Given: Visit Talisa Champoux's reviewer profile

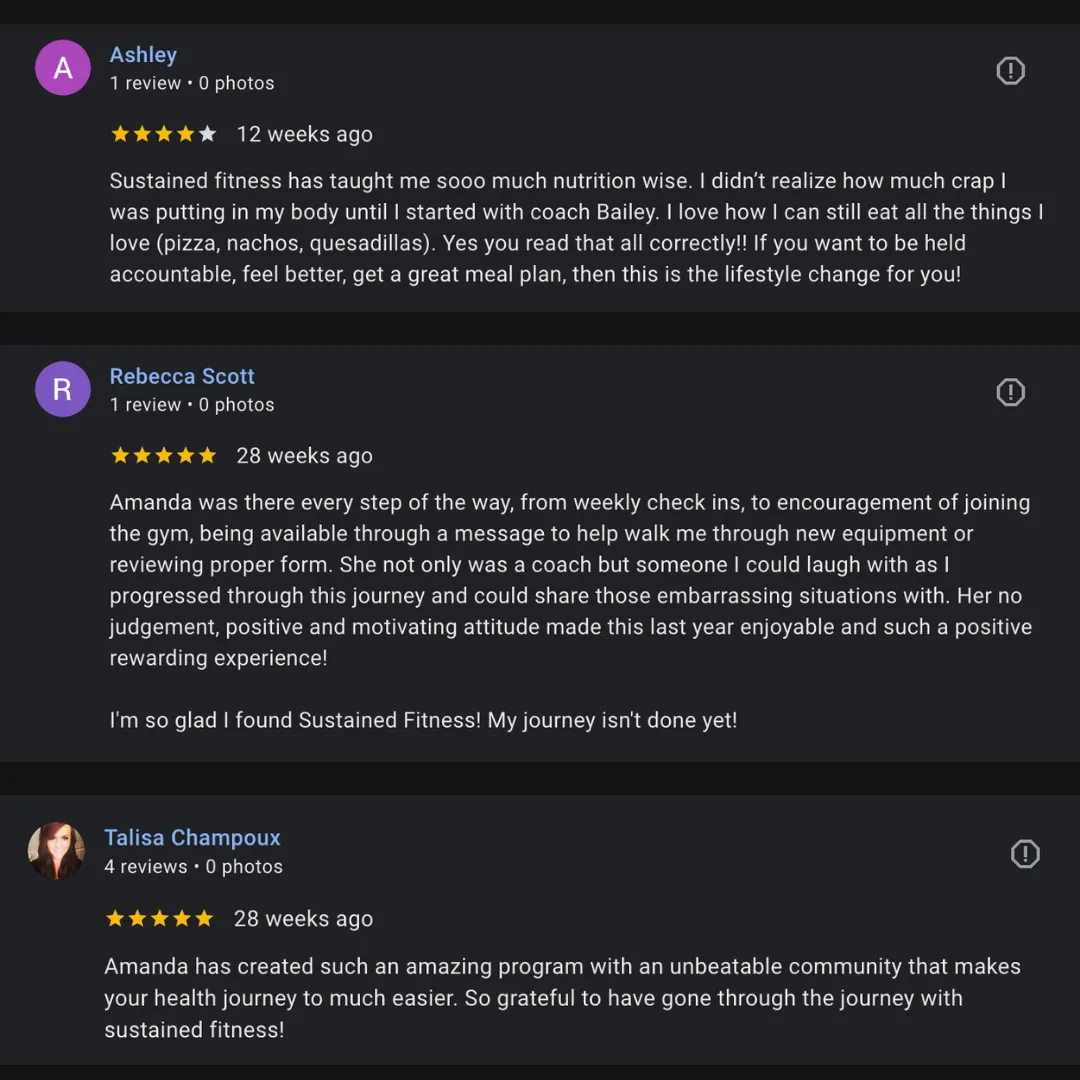Looking at the screenshot, I should [x=192, y=838].
